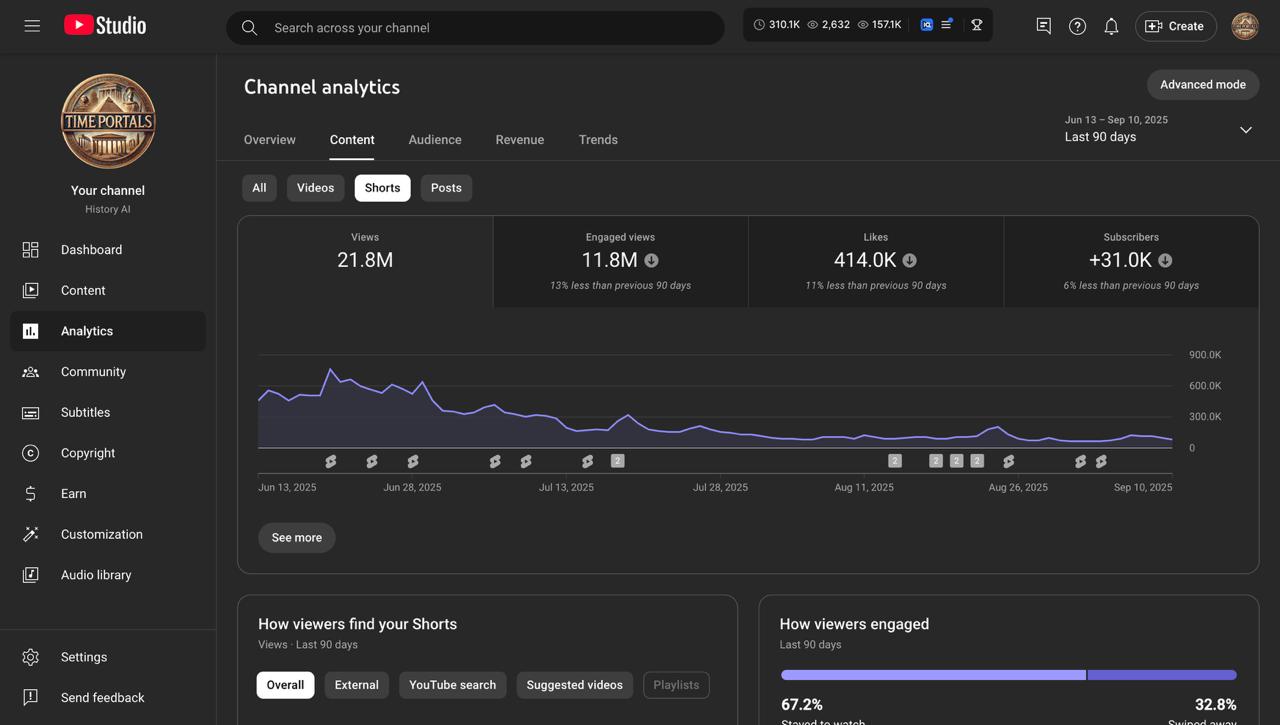
Task: Select the YouTube search traffic chip
Action: coord(452,685)
